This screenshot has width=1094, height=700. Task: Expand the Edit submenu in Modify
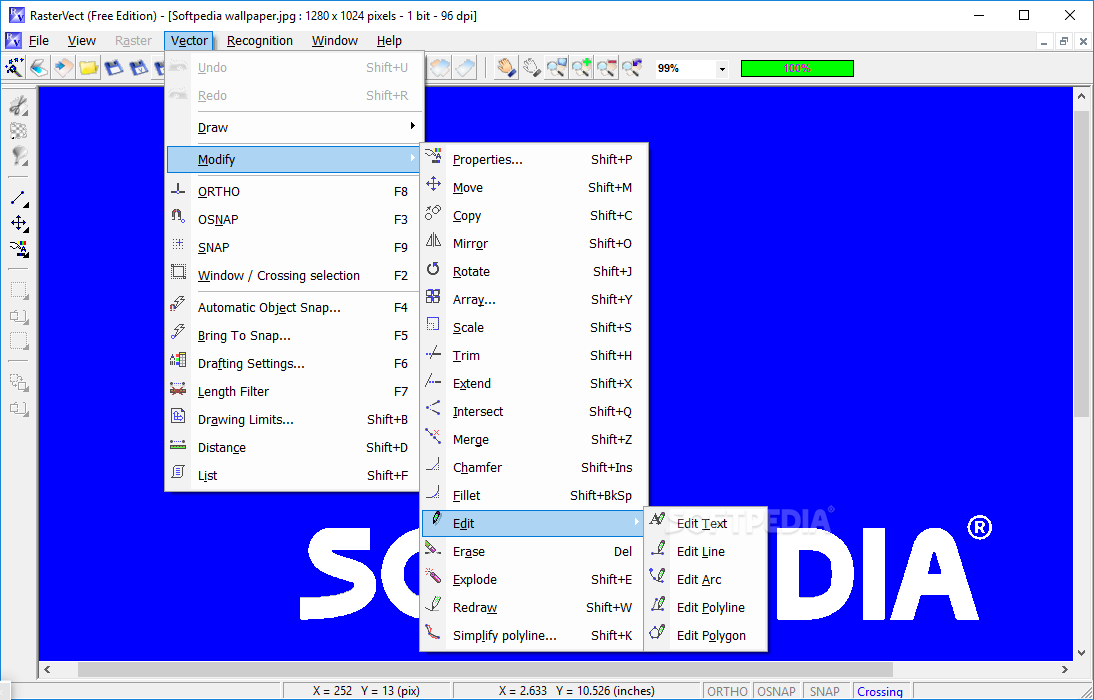tap(532, 523)
